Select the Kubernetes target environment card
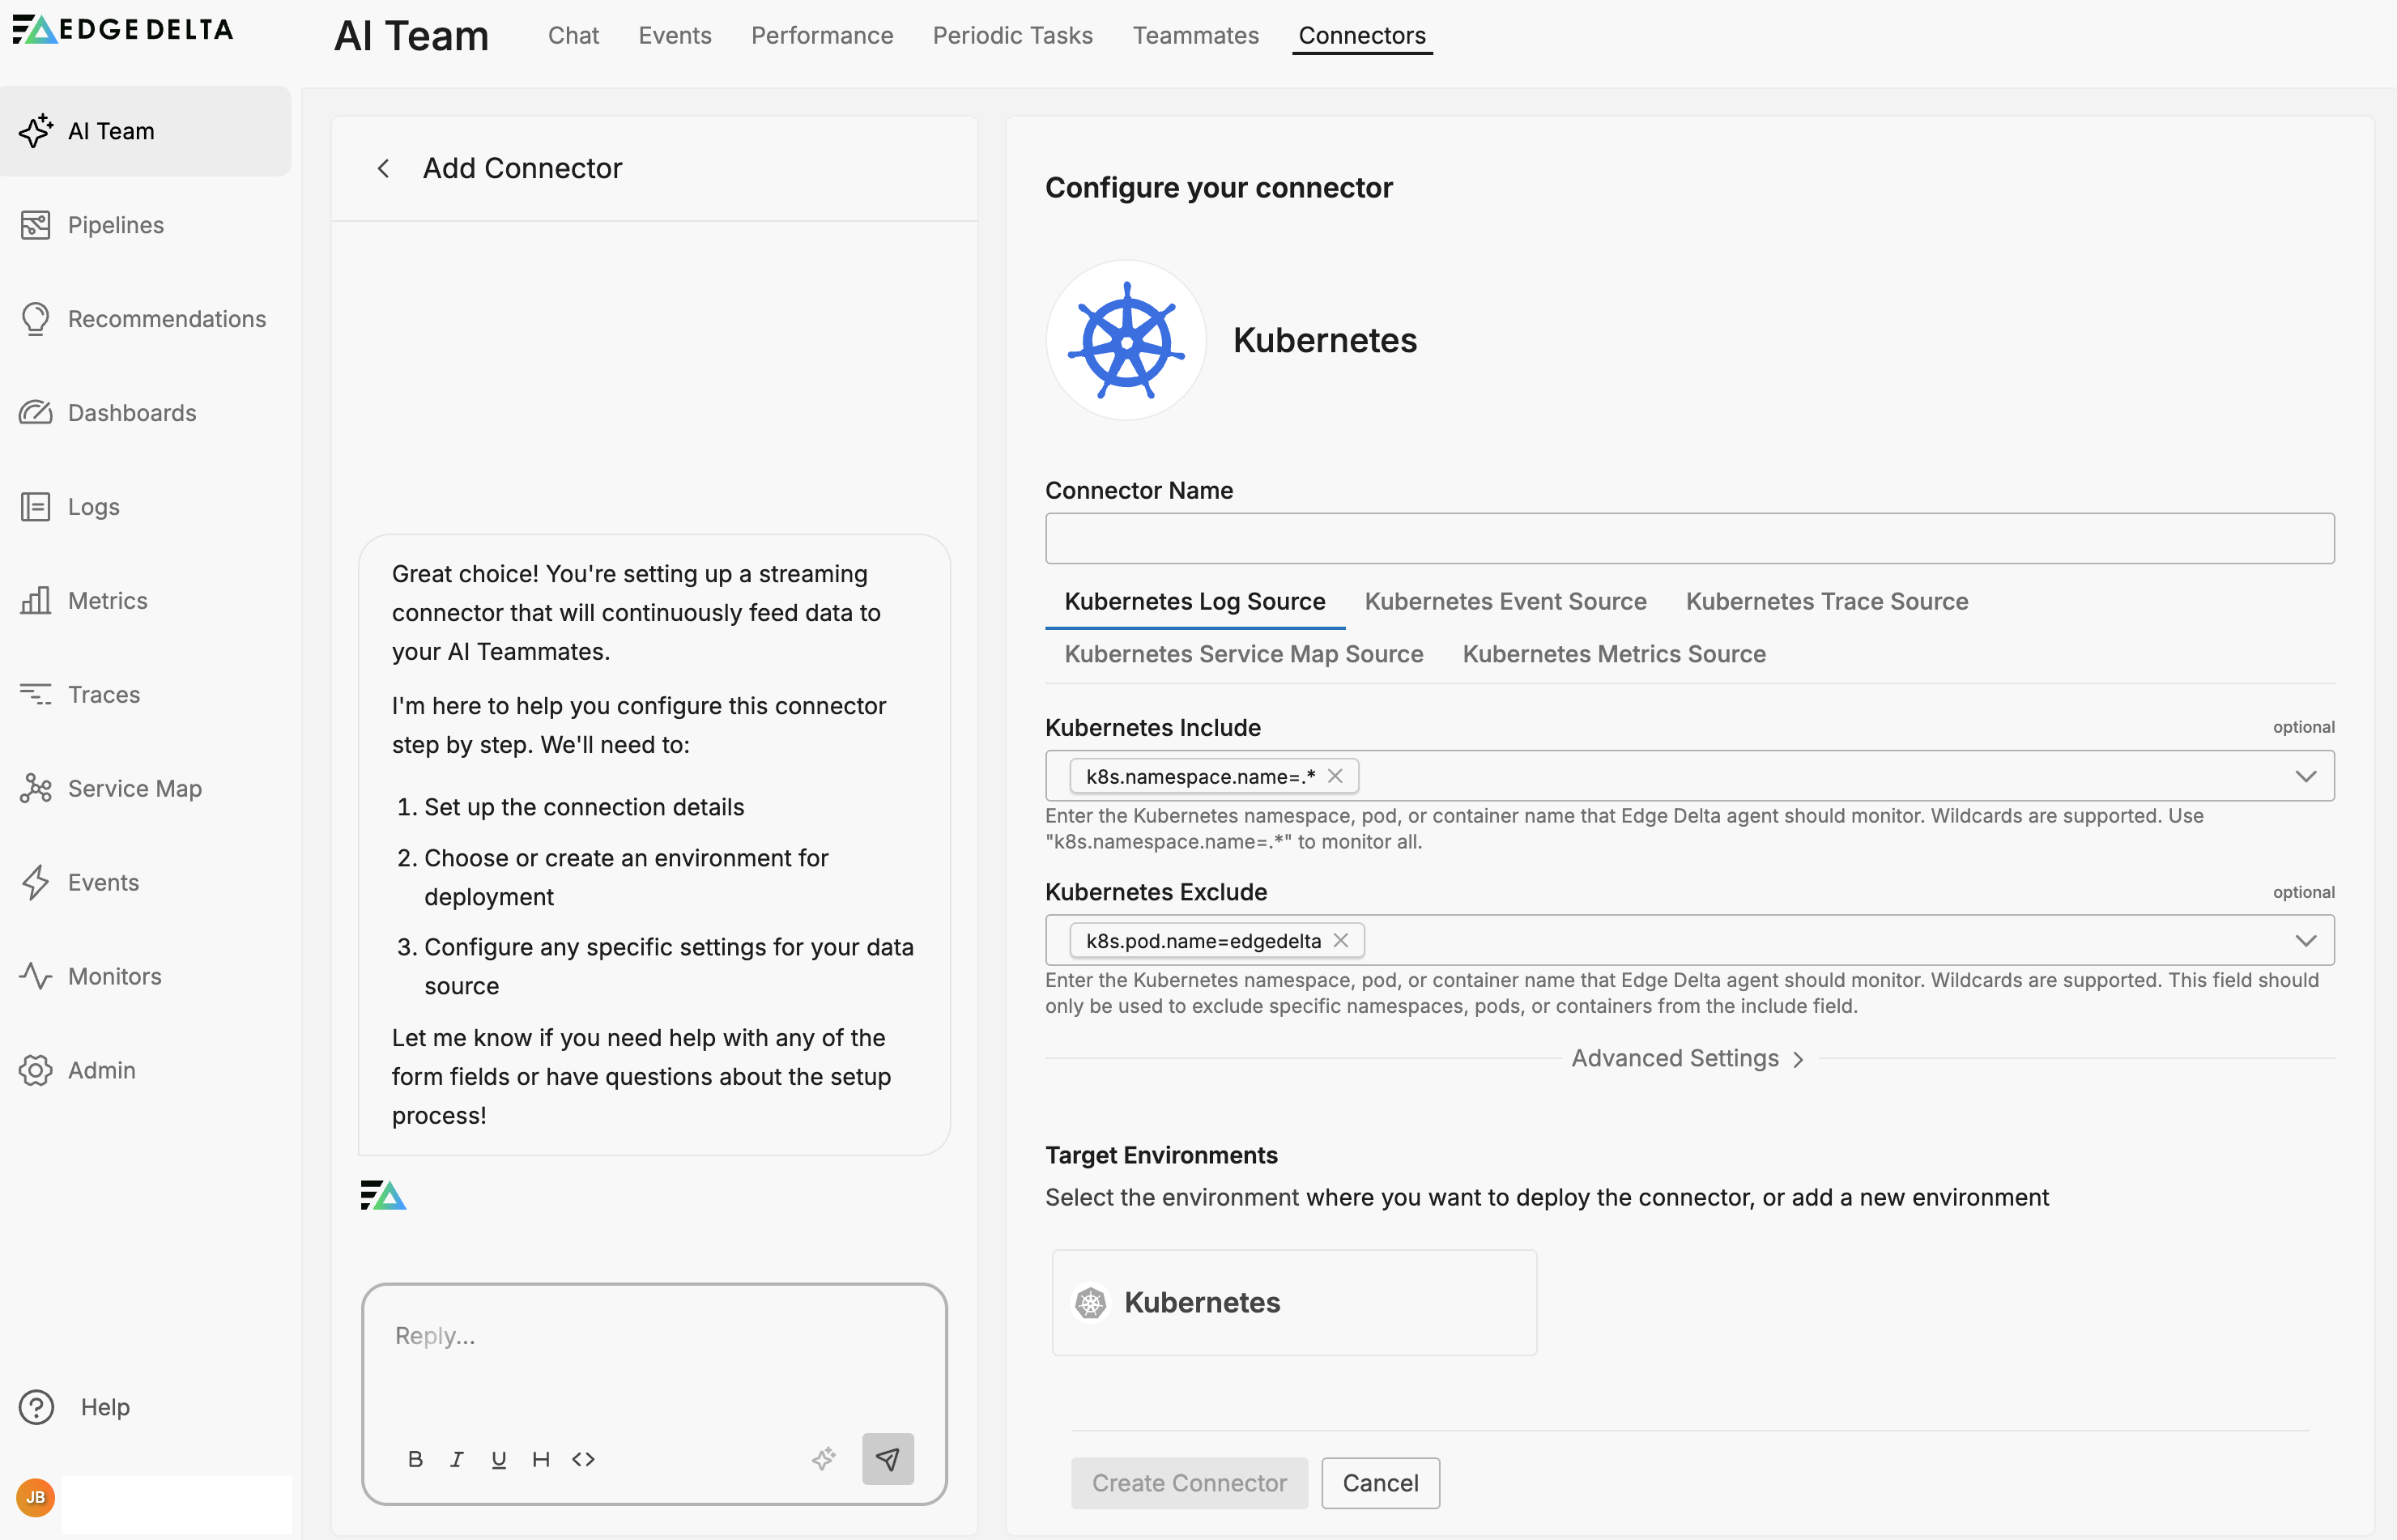The width and height of the screenshot is (2397, 1540). [x=1293, y=1302]
